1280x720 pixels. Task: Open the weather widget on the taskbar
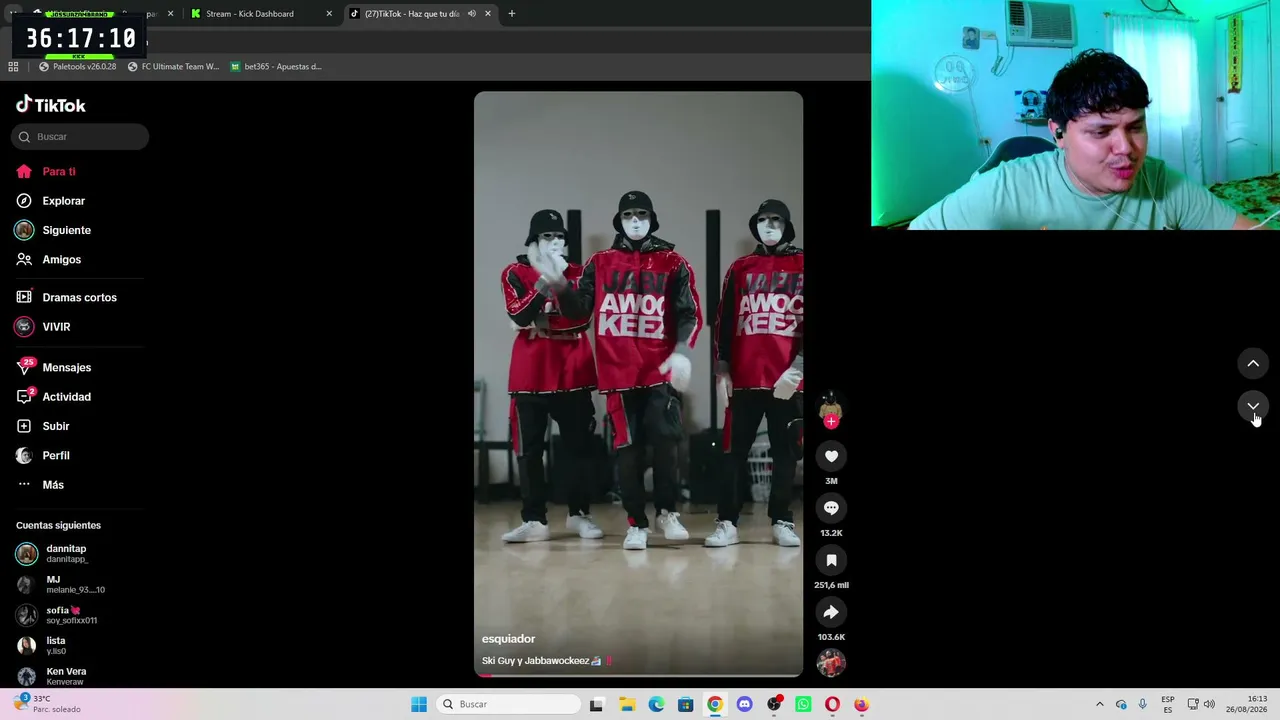coord(47,704)
